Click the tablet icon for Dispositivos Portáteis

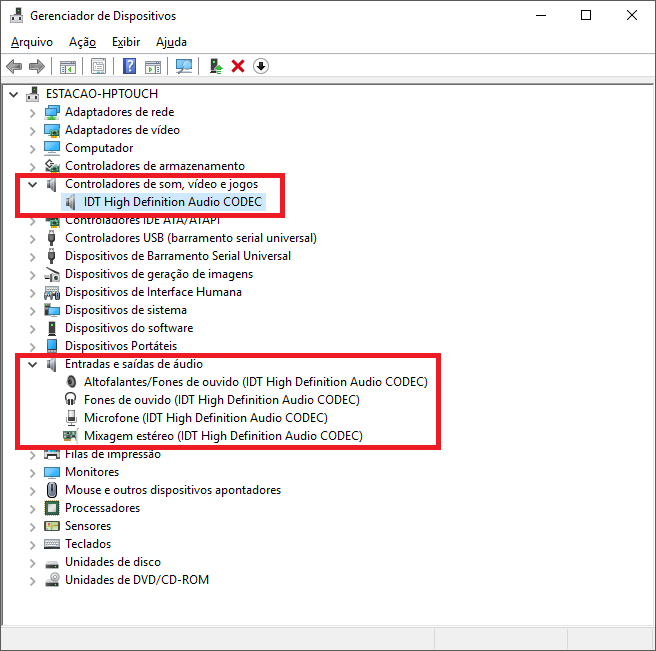pos(52,346)
